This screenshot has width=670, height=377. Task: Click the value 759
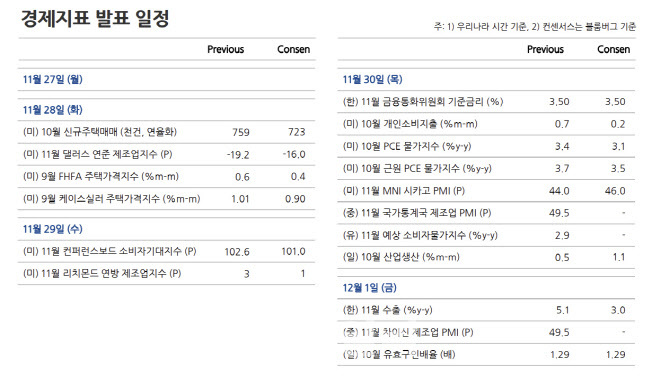pyautogui.click(x=241, y=132)
